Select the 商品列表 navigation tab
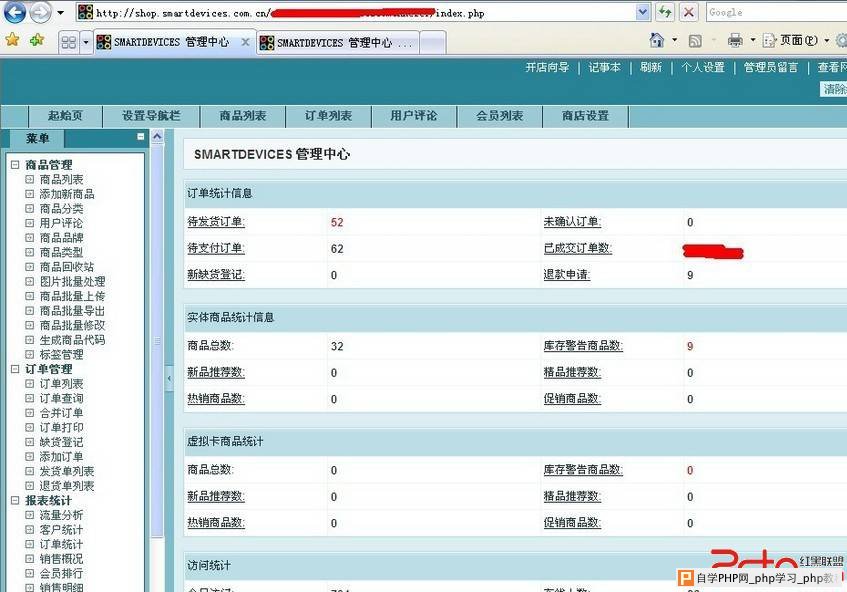This screenshot has width=847, height=592. click(x=243, y=116)
